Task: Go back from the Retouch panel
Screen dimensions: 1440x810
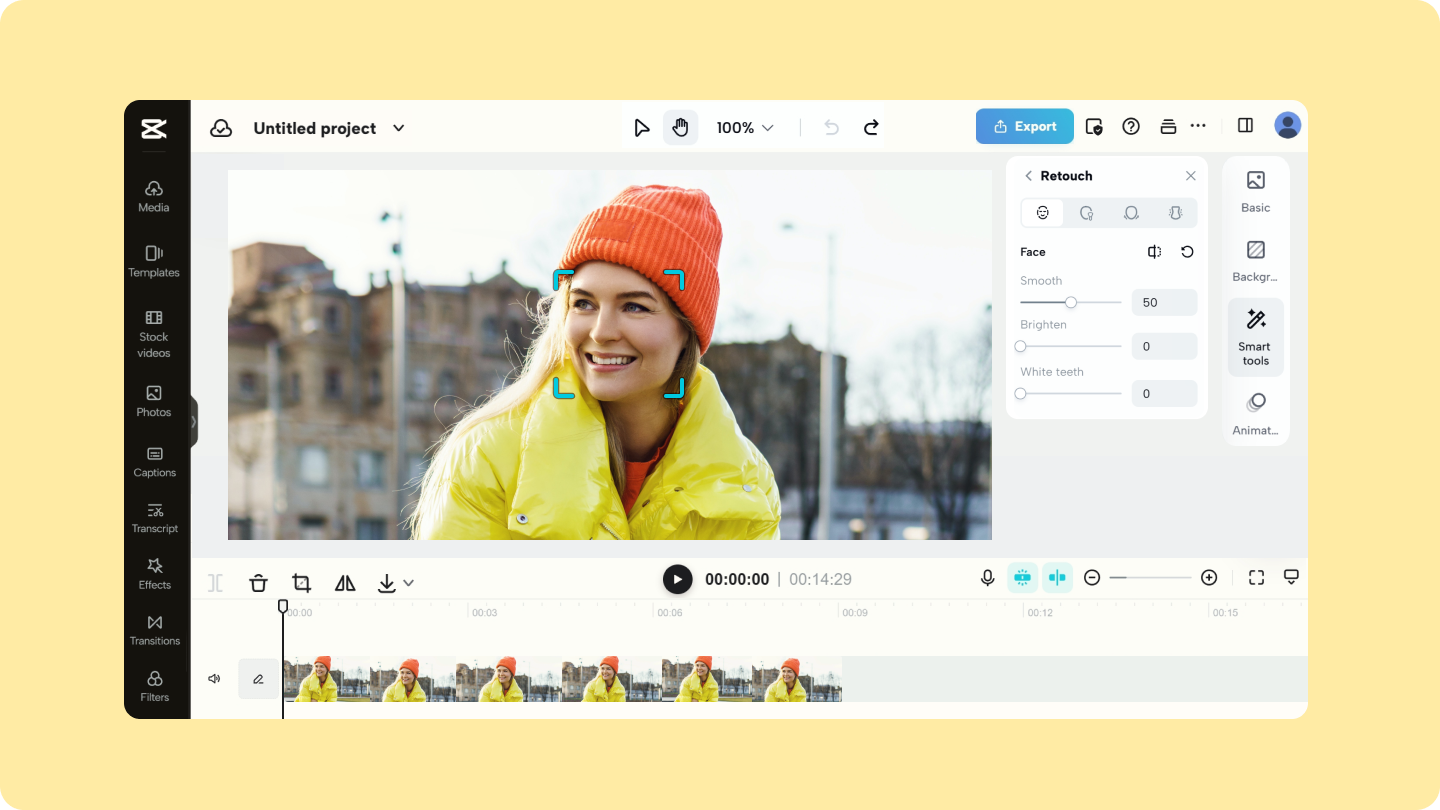Action: [1028, 176]
